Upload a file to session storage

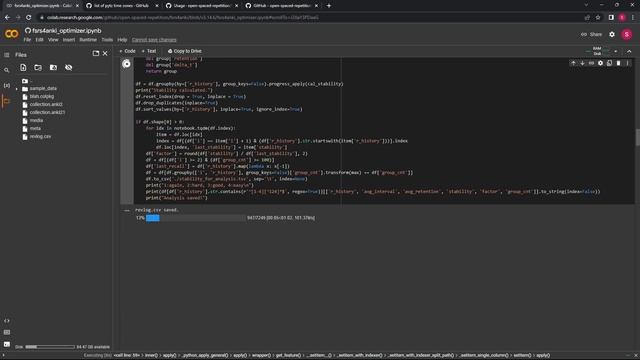pos(23,67)
